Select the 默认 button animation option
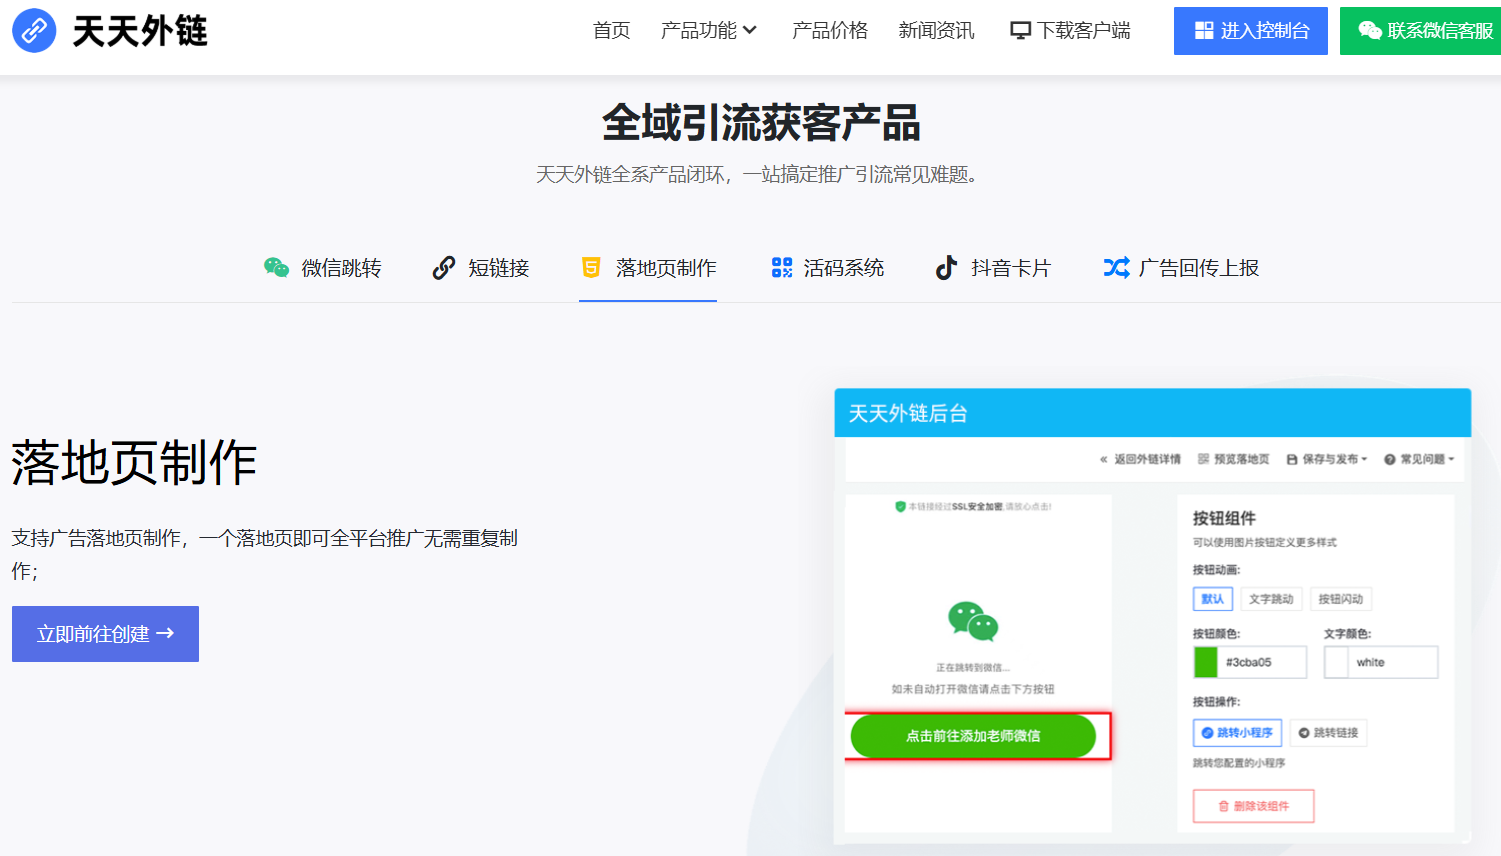 pyautogui.click(x=1212, y=599)
